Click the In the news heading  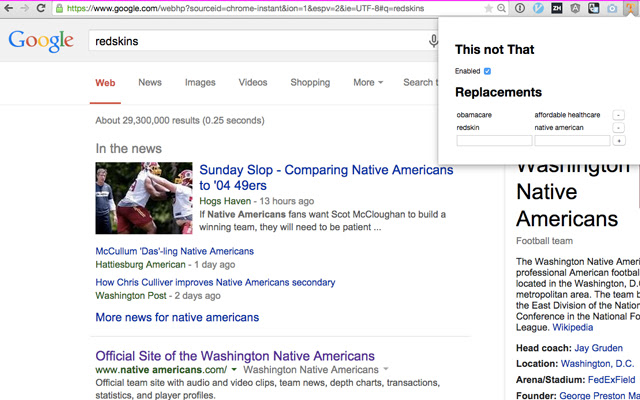pos(129,149)
